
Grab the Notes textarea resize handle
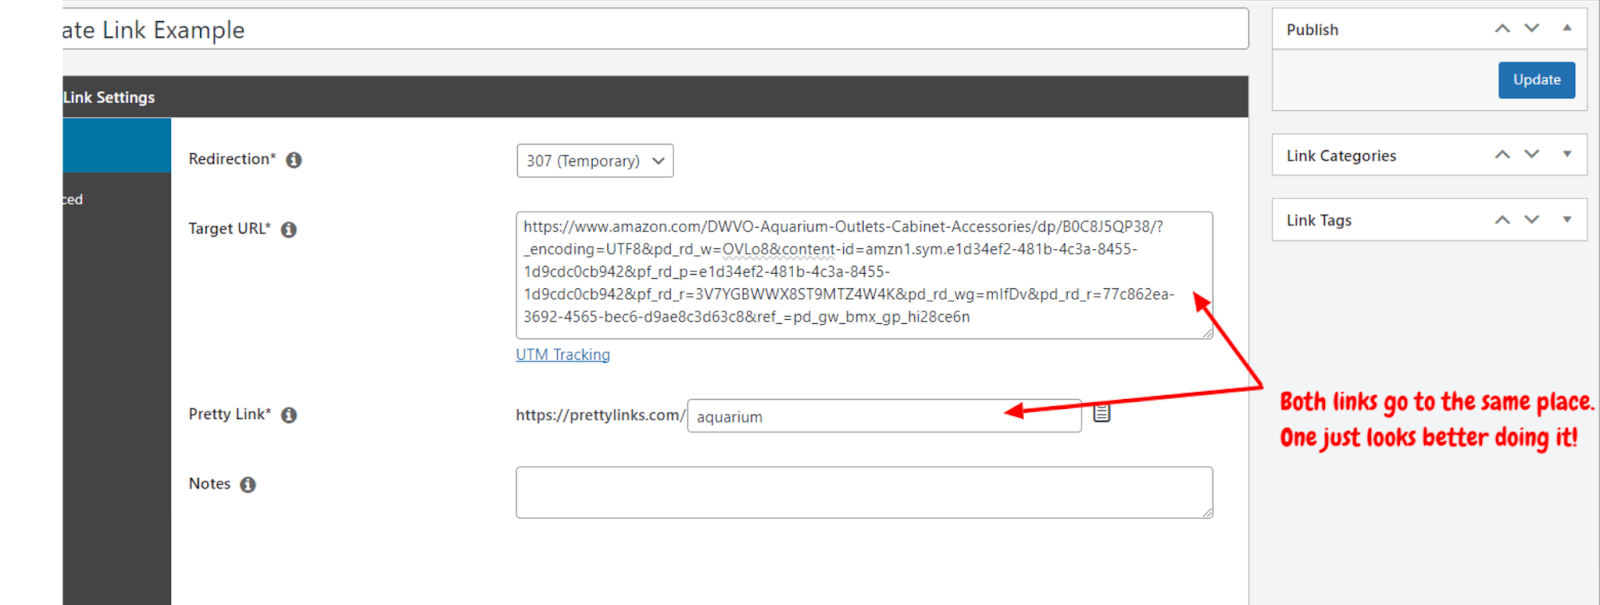pos(1208,513)
